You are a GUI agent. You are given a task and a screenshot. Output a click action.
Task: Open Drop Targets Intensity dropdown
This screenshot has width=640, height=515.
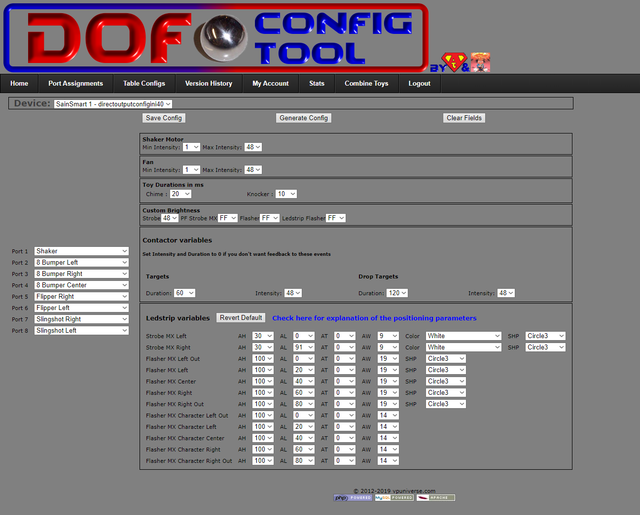506,293
